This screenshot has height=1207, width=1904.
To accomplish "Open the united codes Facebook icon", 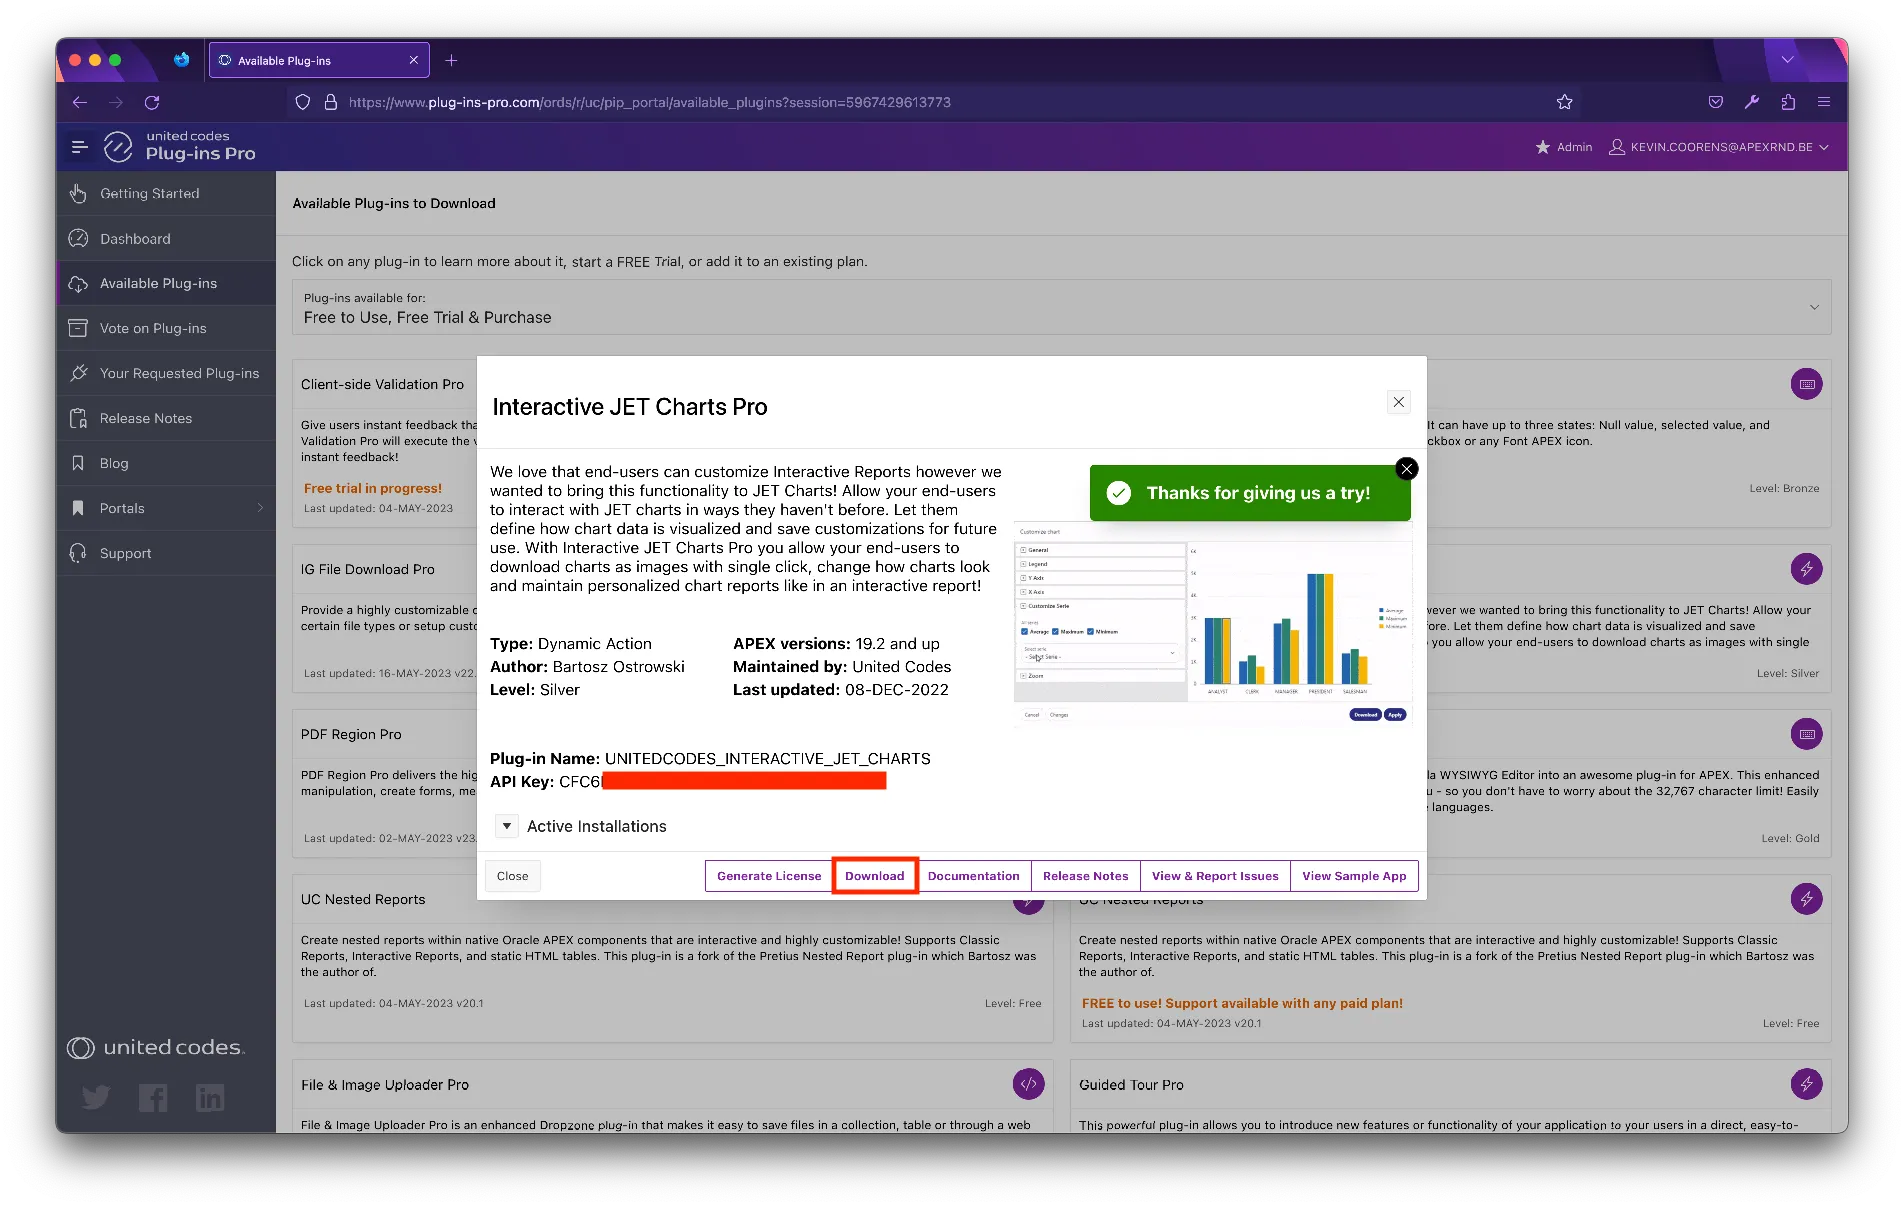I will [x=153, y=1097].
